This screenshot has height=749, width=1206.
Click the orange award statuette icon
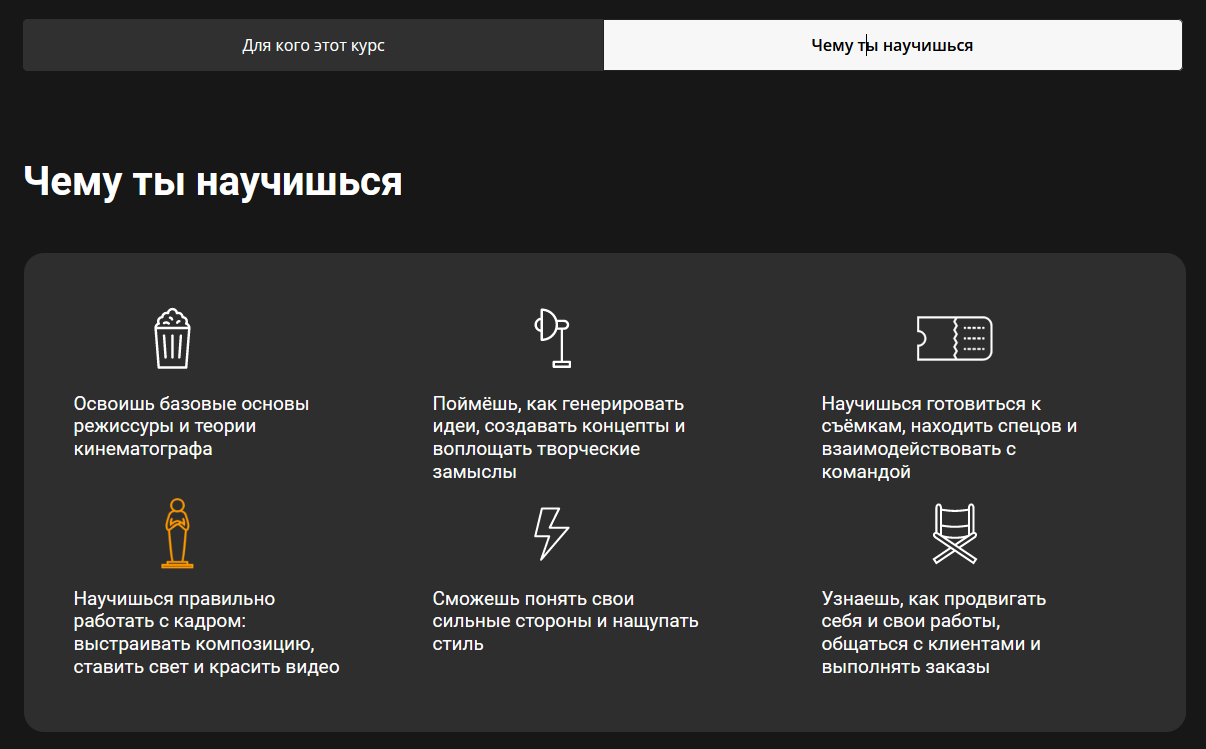[x=177, y=533]
